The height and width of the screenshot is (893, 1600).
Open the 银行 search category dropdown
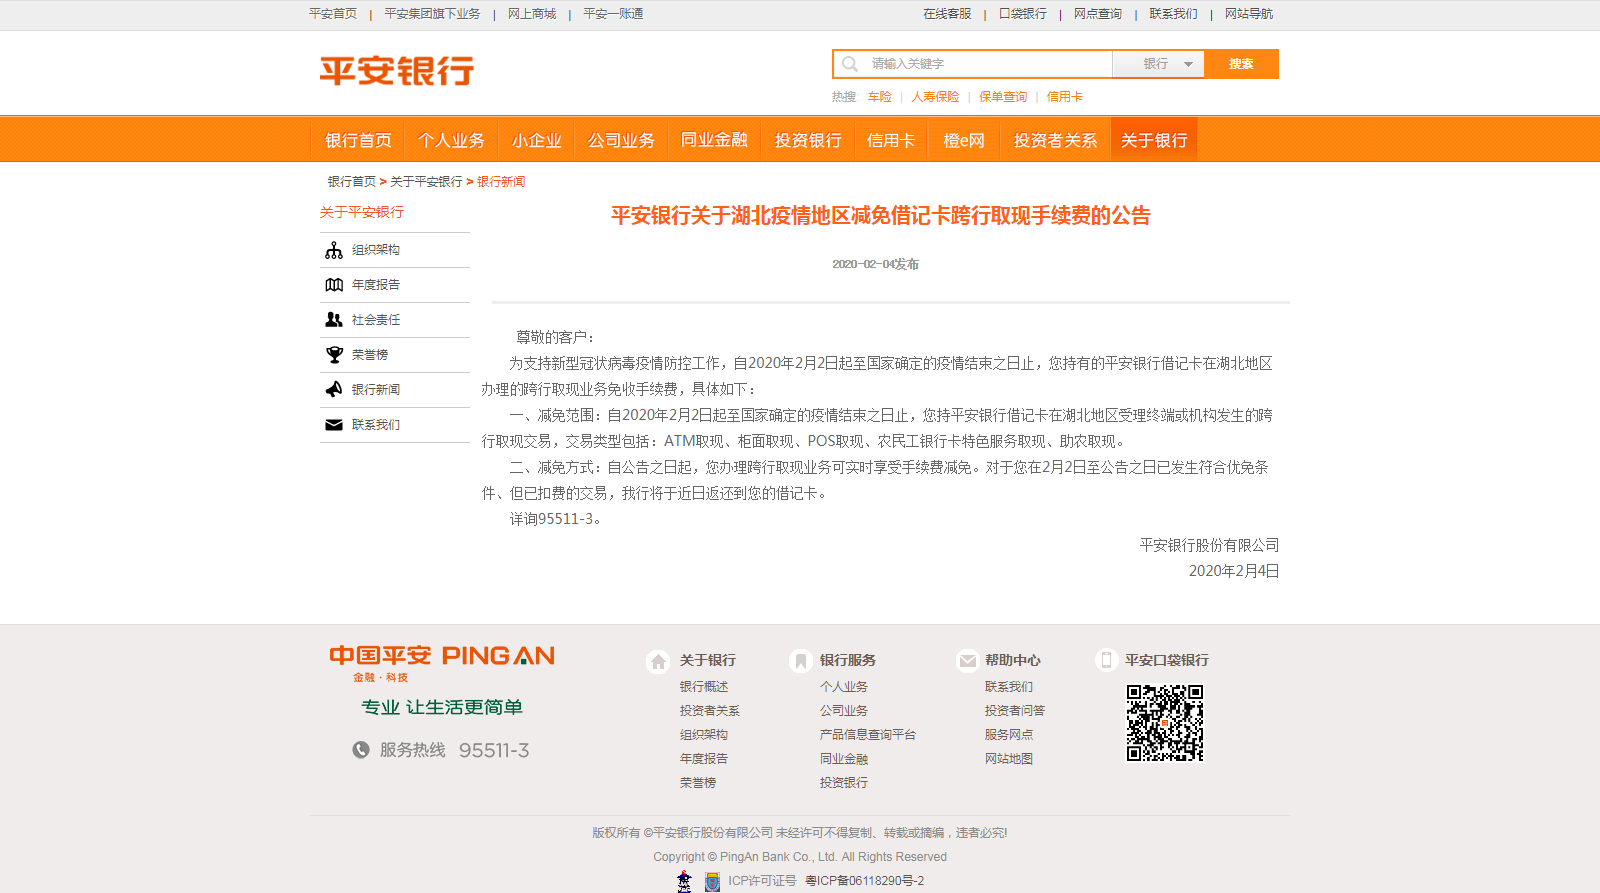pyautogui.click(x=1158, y=64)
